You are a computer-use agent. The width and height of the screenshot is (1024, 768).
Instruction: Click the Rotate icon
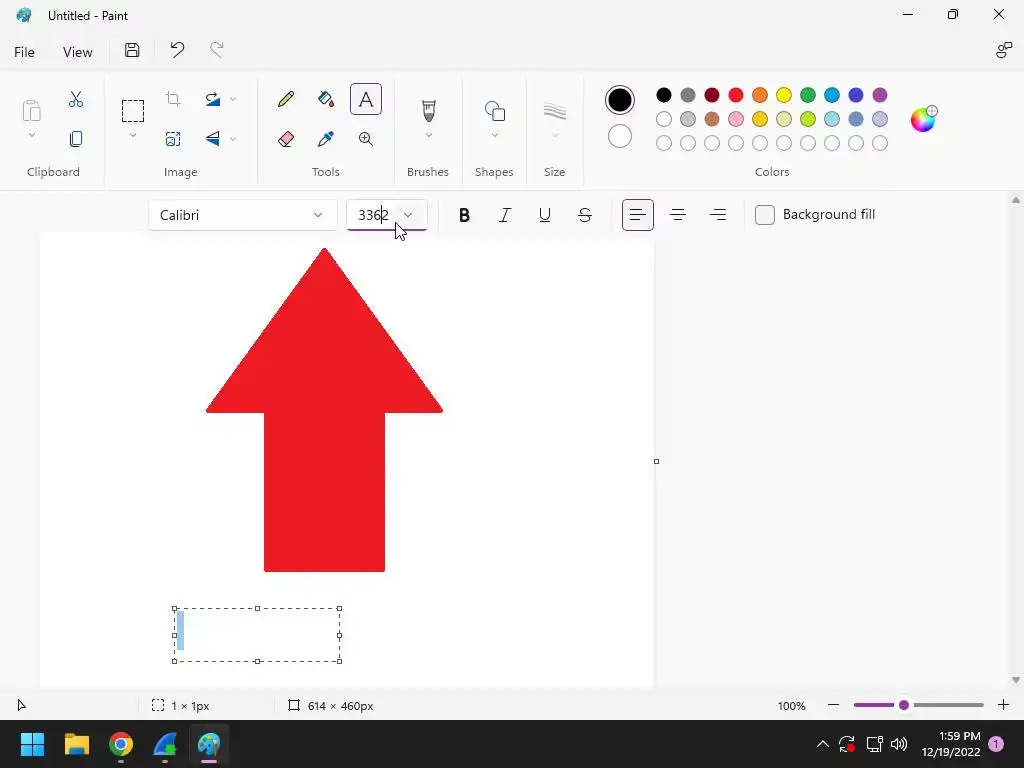(x=212, y=99)
